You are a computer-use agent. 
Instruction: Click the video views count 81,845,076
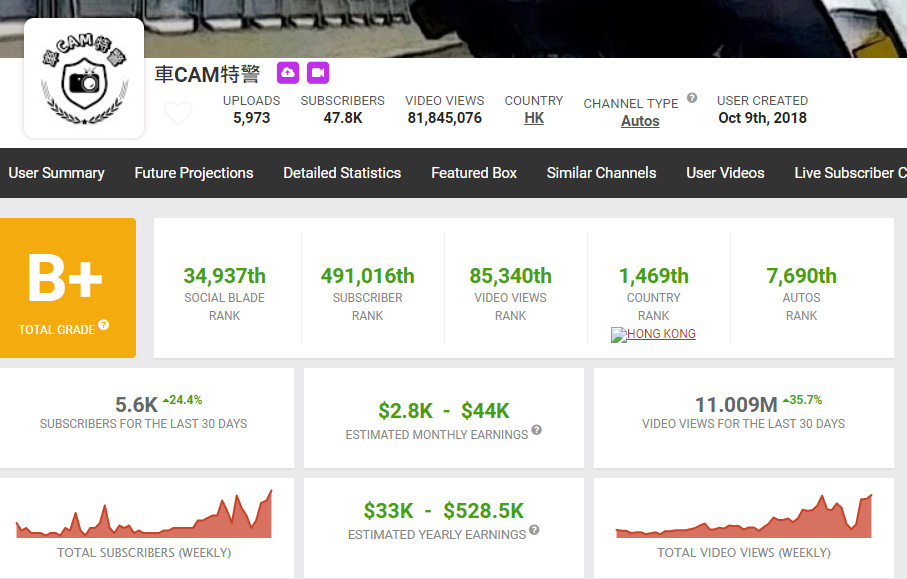tap(444, 118)
